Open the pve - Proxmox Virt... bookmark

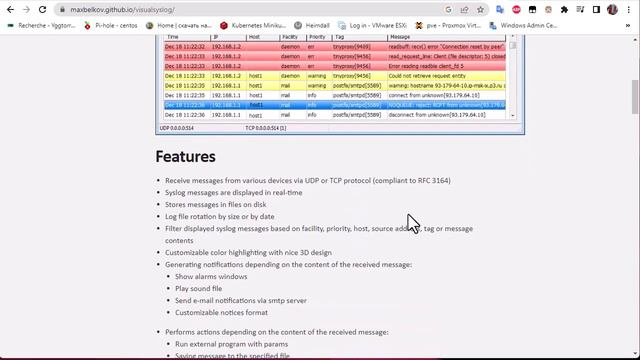448,25
